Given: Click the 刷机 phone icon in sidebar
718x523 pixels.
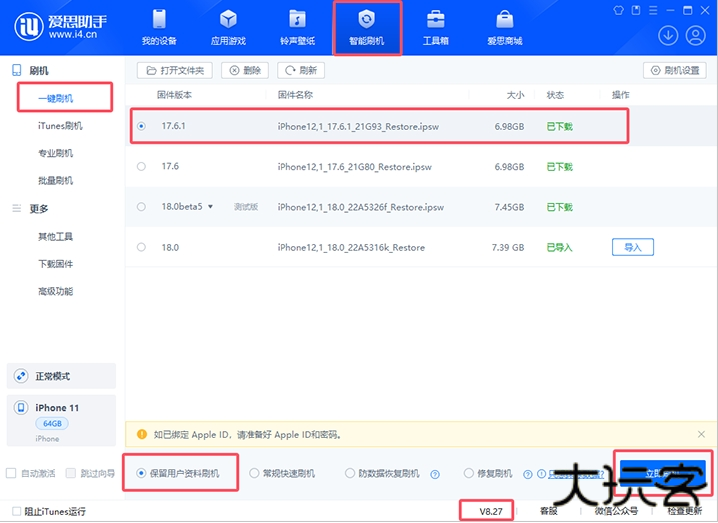Looking at the screenshot, I should pos(16,70).
